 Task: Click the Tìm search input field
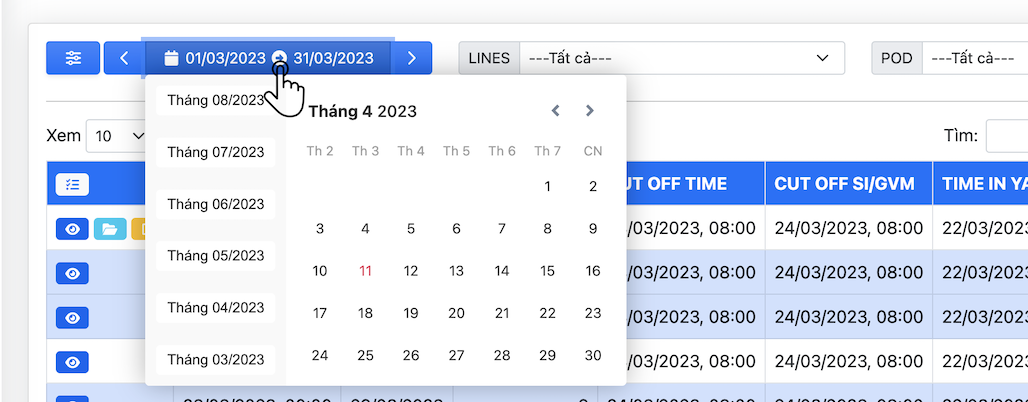click(1006, 136)
